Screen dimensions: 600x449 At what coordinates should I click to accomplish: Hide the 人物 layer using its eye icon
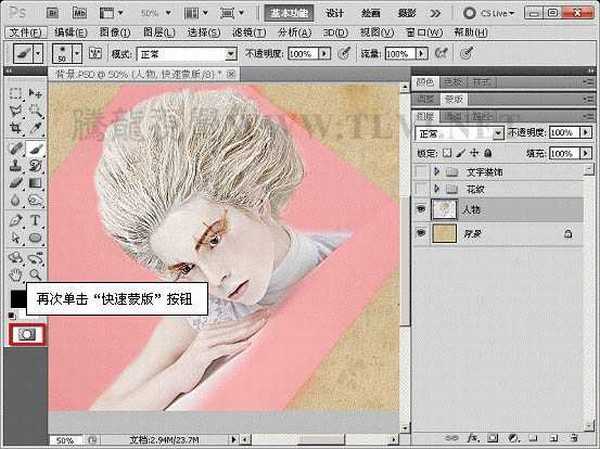point(419,210)
